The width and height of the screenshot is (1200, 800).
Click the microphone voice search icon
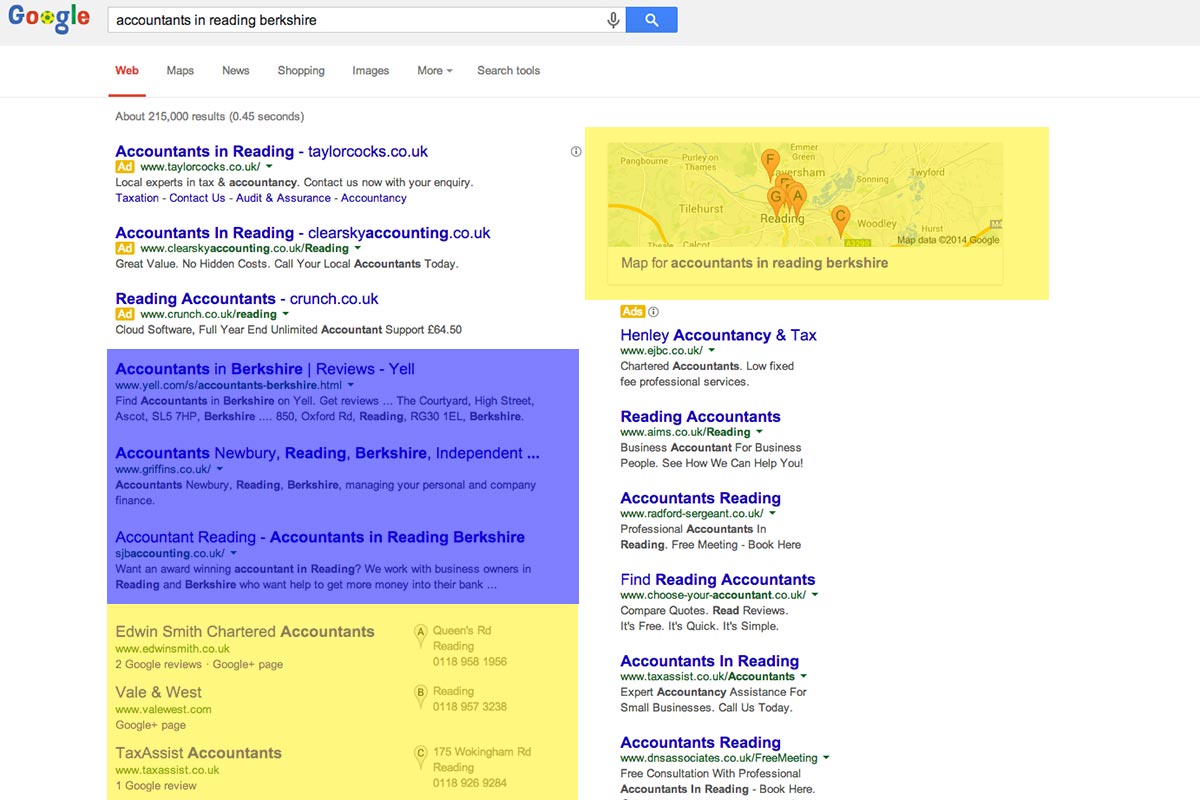(613, 20)
